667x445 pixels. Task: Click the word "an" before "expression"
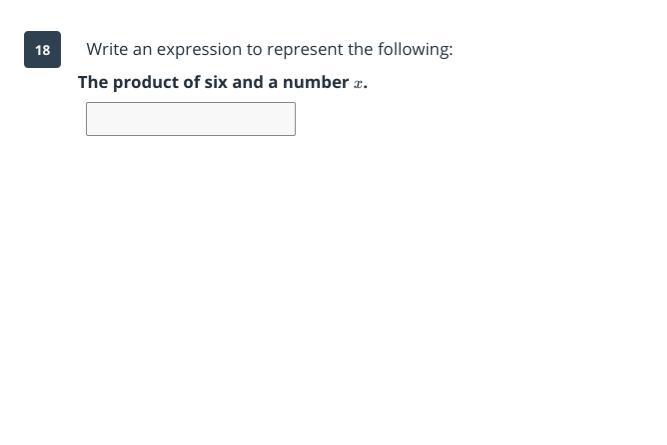[x=143, y=49]
